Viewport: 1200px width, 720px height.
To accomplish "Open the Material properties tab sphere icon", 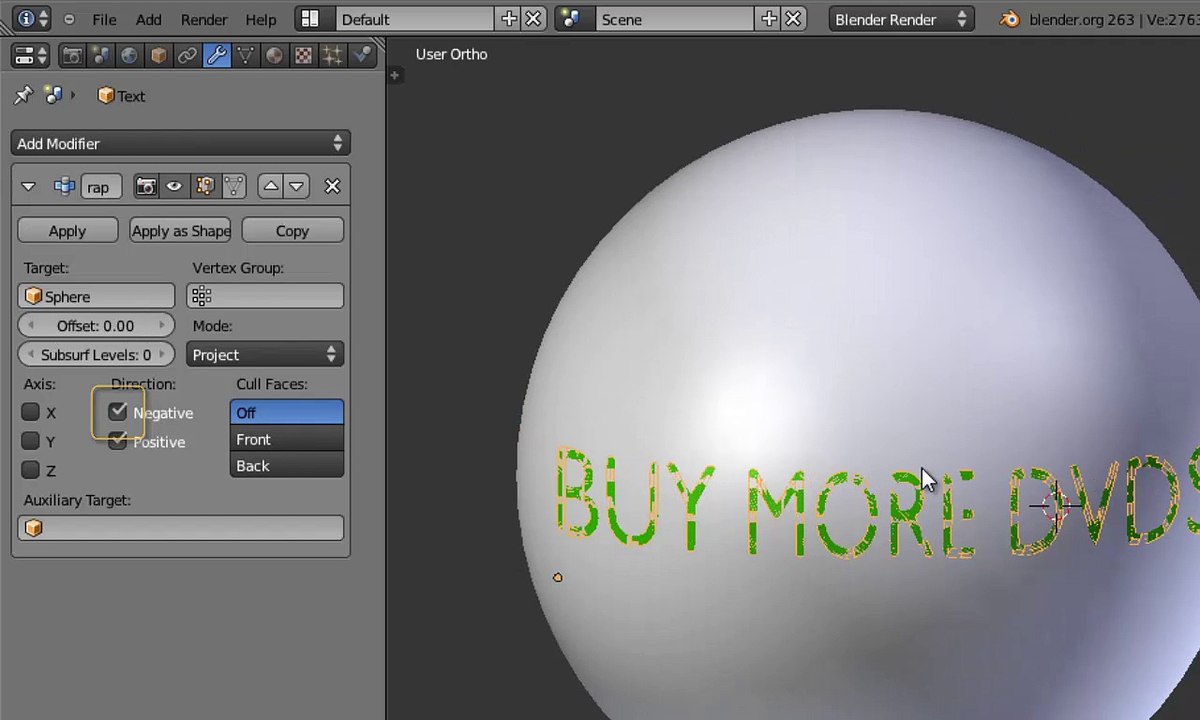I will [275, 56].
